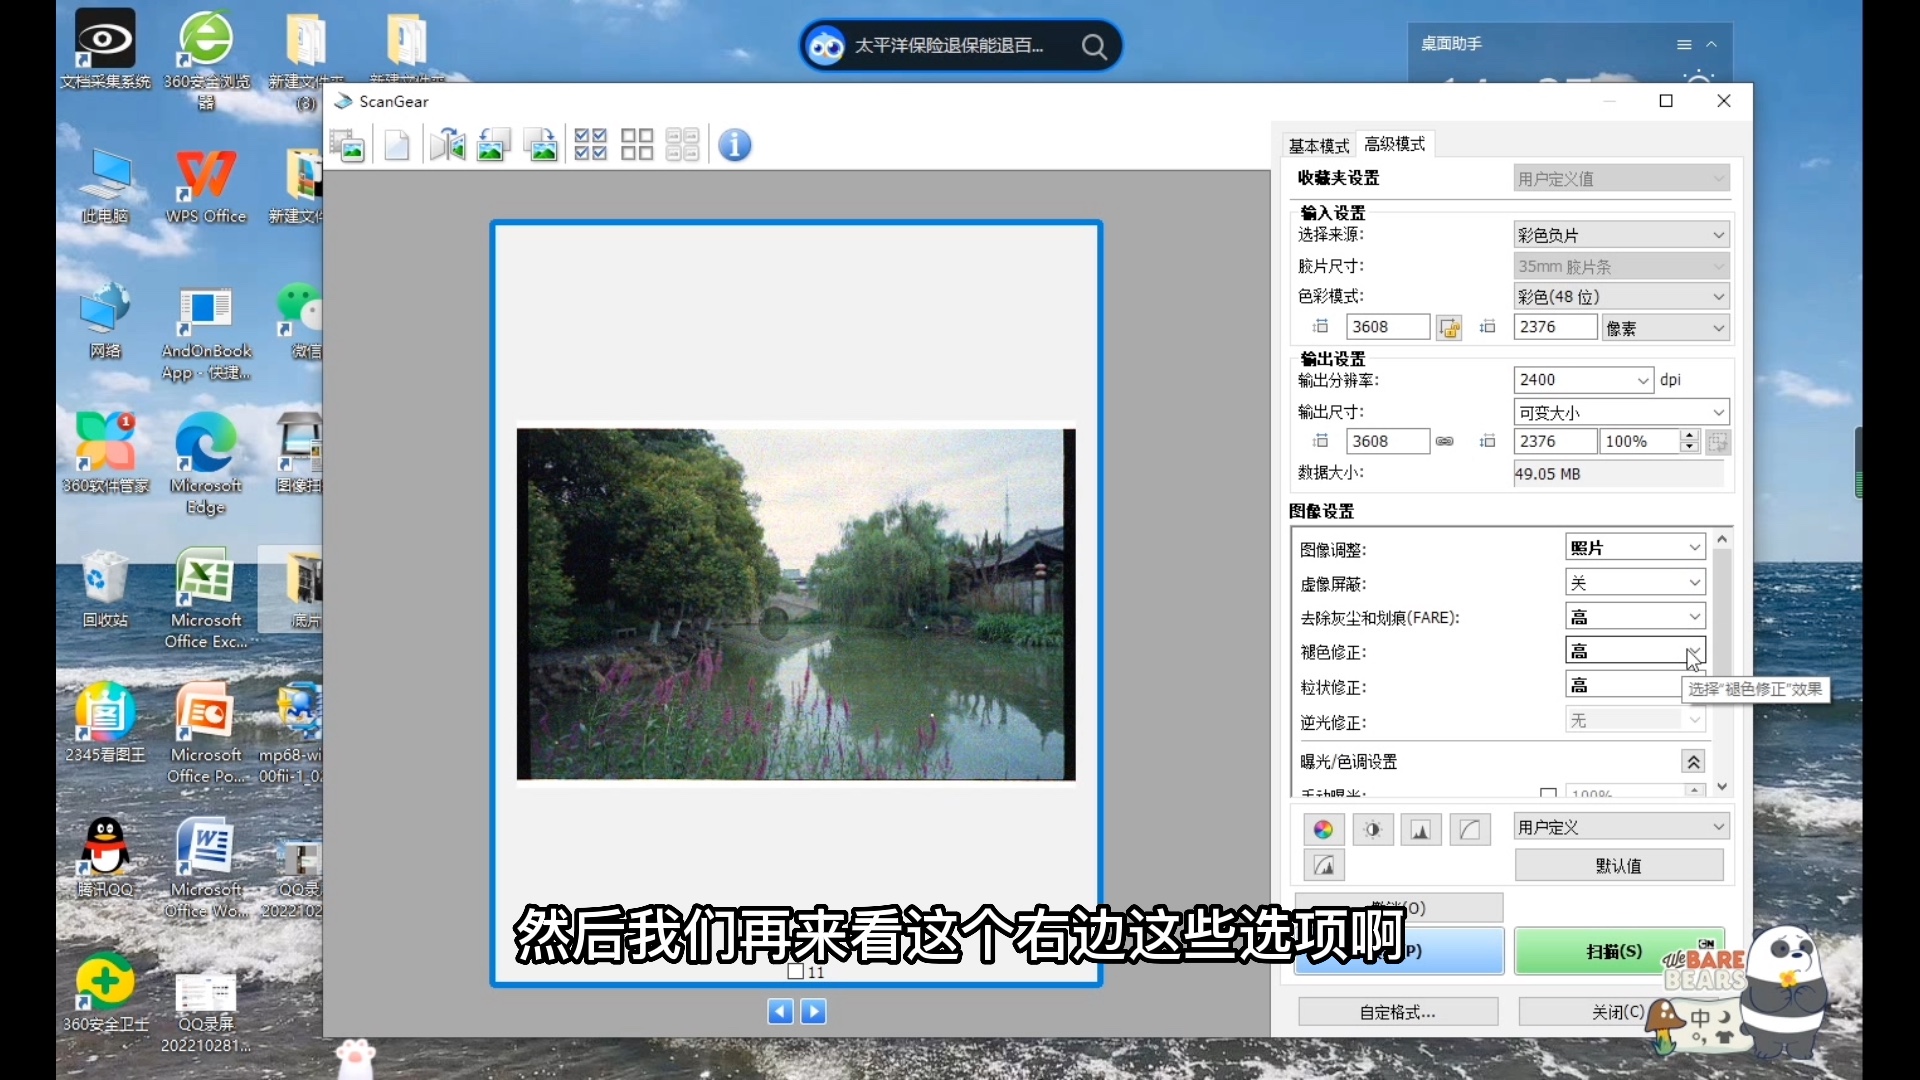This screenshot has width=1920, height=1080.
Task: Click the green 扫描(S) button
Action: click(x=1619, y=951)
